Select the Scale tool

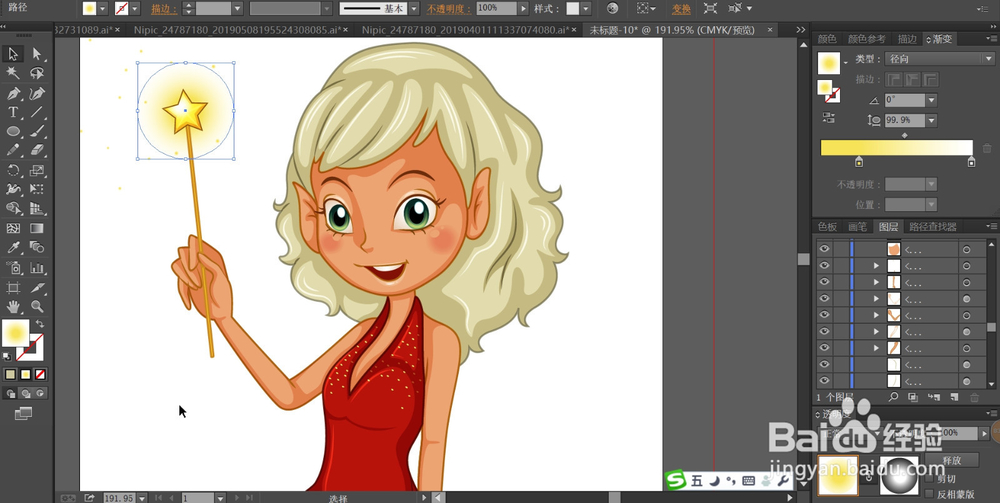pyautogui.click(x=37, y=170)
